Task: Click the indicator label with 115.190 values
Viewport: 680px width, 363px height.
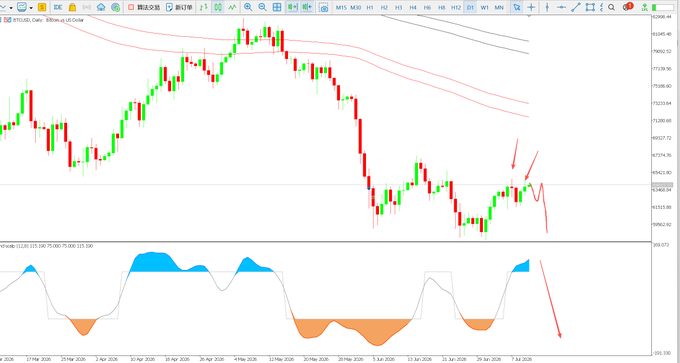Action: tap(46, 246)
